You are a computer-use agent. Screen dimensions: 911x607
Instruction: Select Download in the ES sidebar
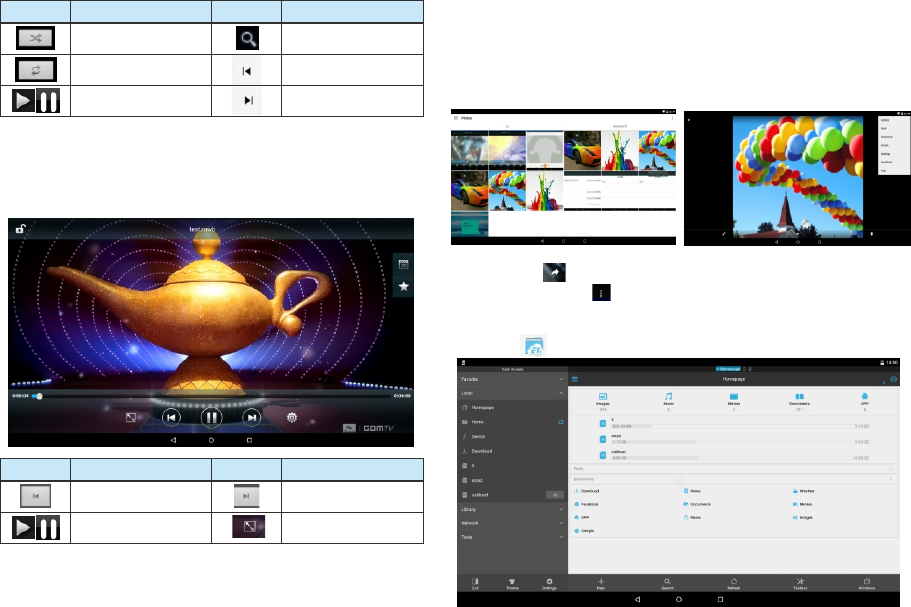point(512,451)
